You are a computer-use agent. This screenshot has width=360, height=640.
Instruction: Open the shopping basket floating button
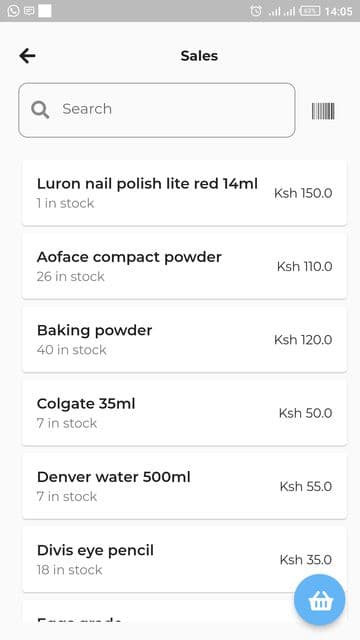tap(320, 600)
